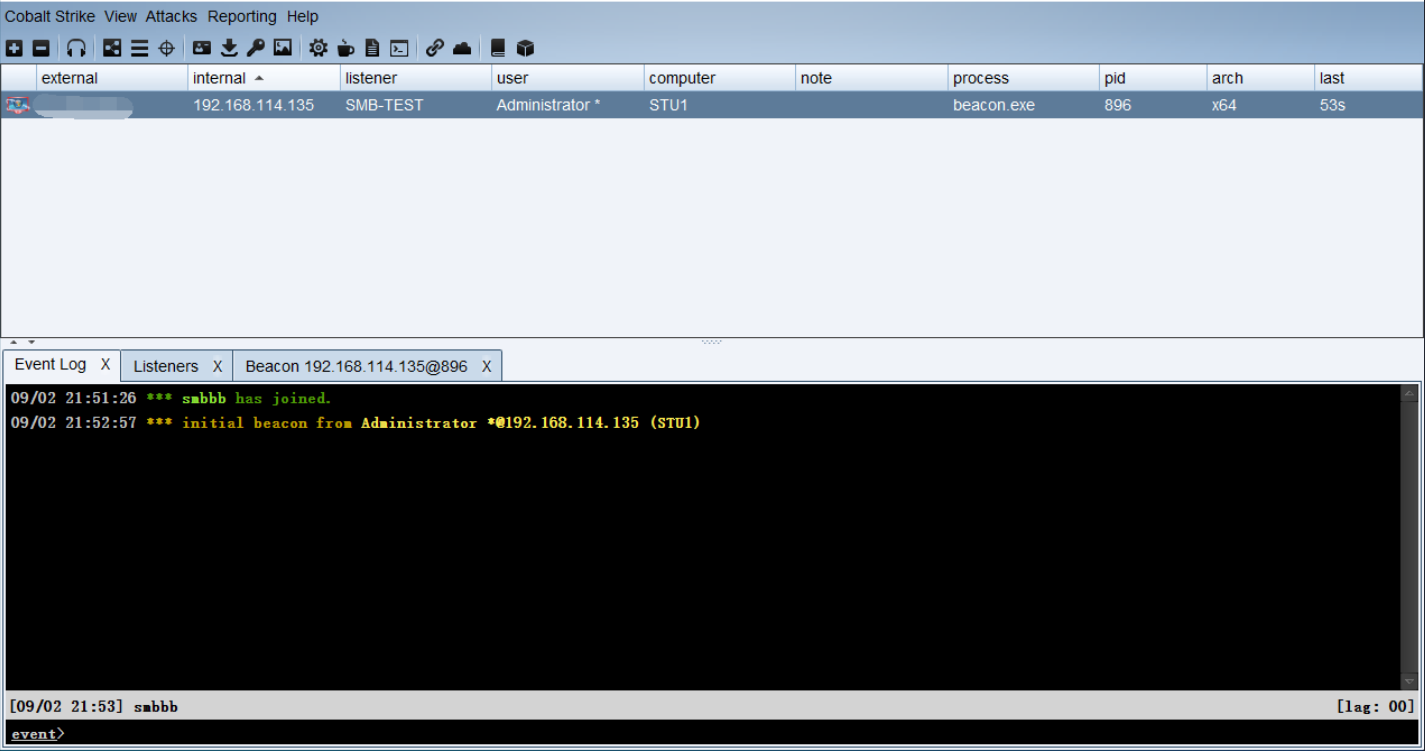Switch to session table view icon
1425x751 pixels.
[x=139, y=48]
